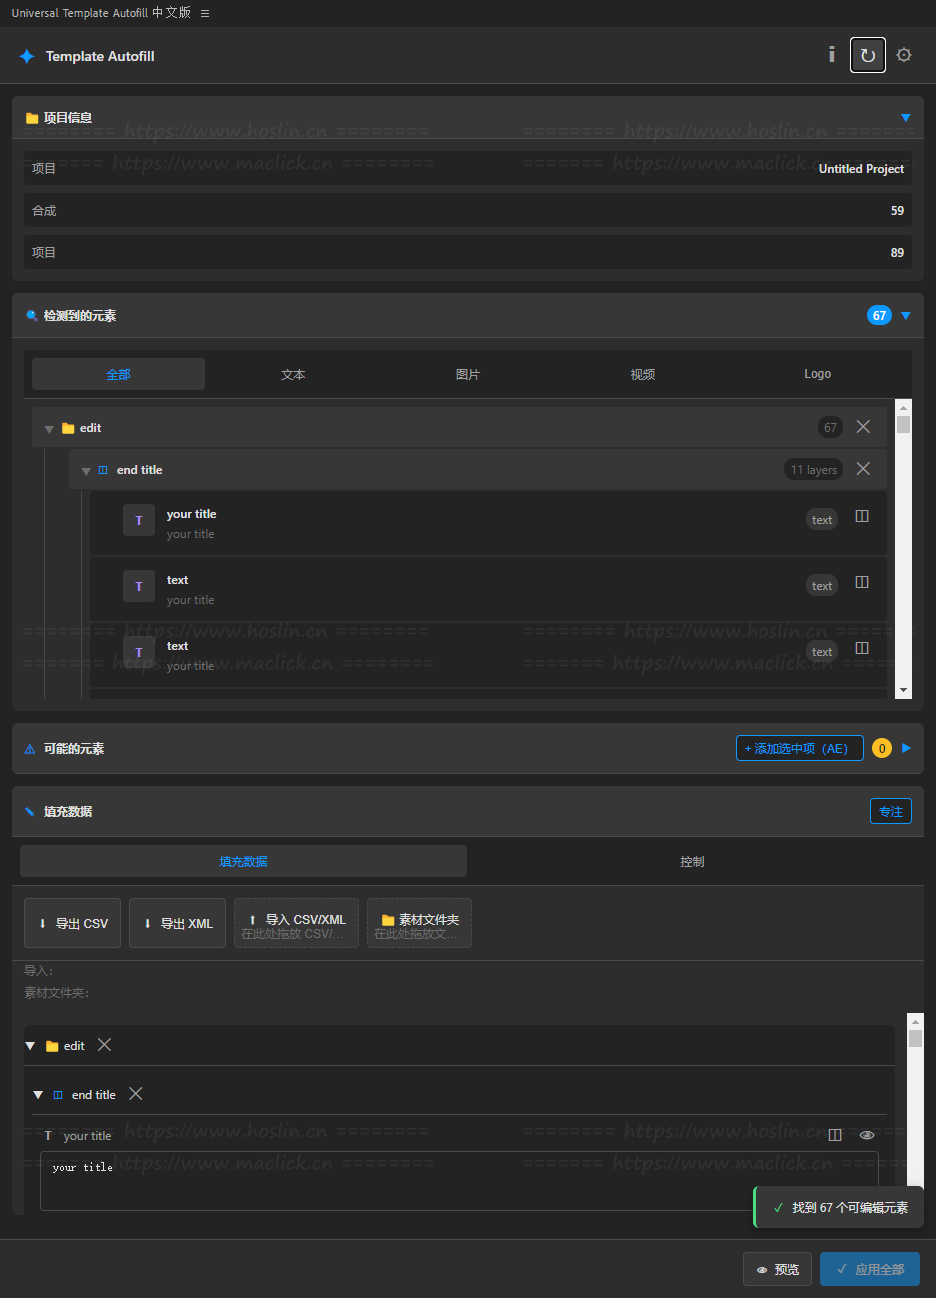Image resolution: width=936 pixels, height=1298 pixels.
Task: Expand the 可能的元素 section arrow
Action: [x=906, y=748]
